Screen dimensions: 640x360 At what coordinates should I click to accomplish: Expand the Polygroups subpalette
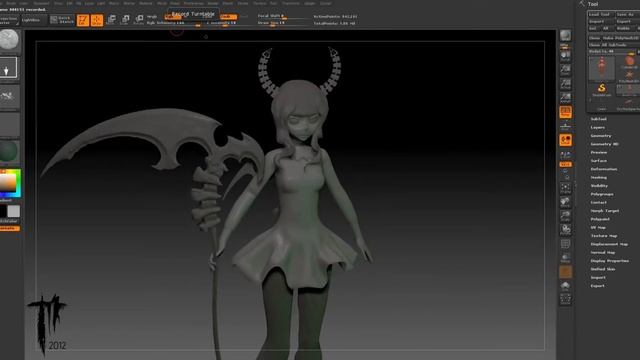(602, 194)
